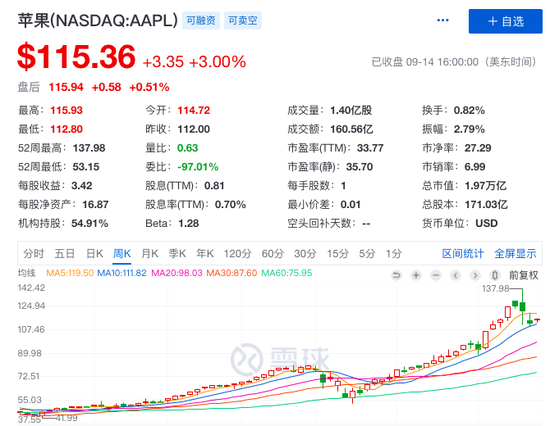Click the 142.42 price axis label
Image resolution: width=550 pixels, height=426 pixels.
tap(31, 288)
